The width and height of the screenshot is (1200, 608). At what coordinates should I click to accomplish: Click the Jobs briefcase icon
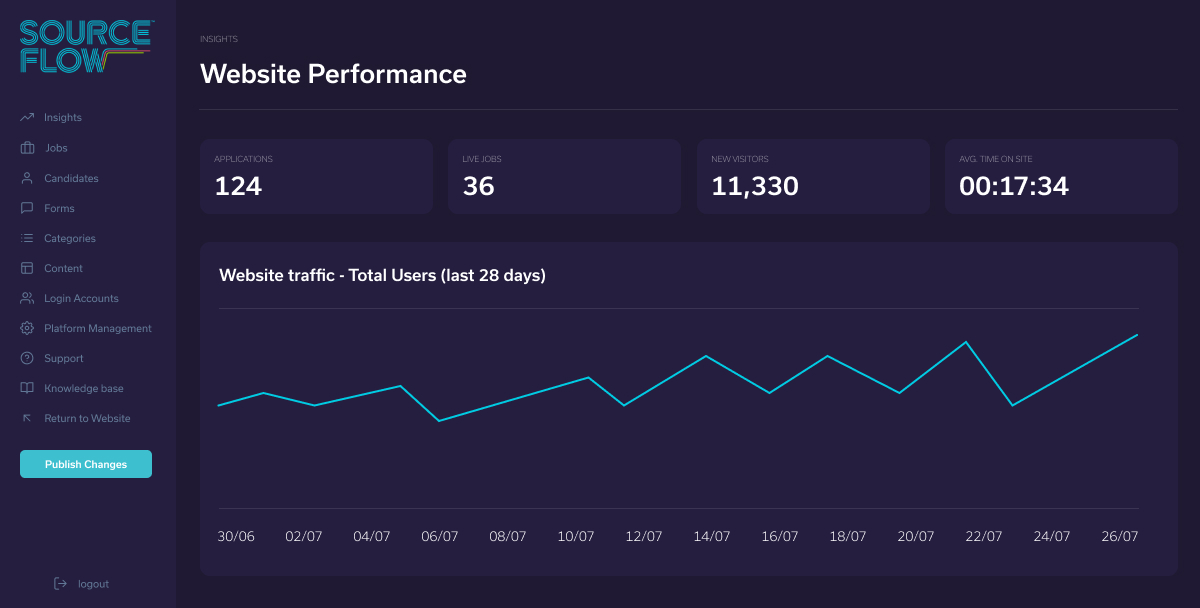click(27, 148)
